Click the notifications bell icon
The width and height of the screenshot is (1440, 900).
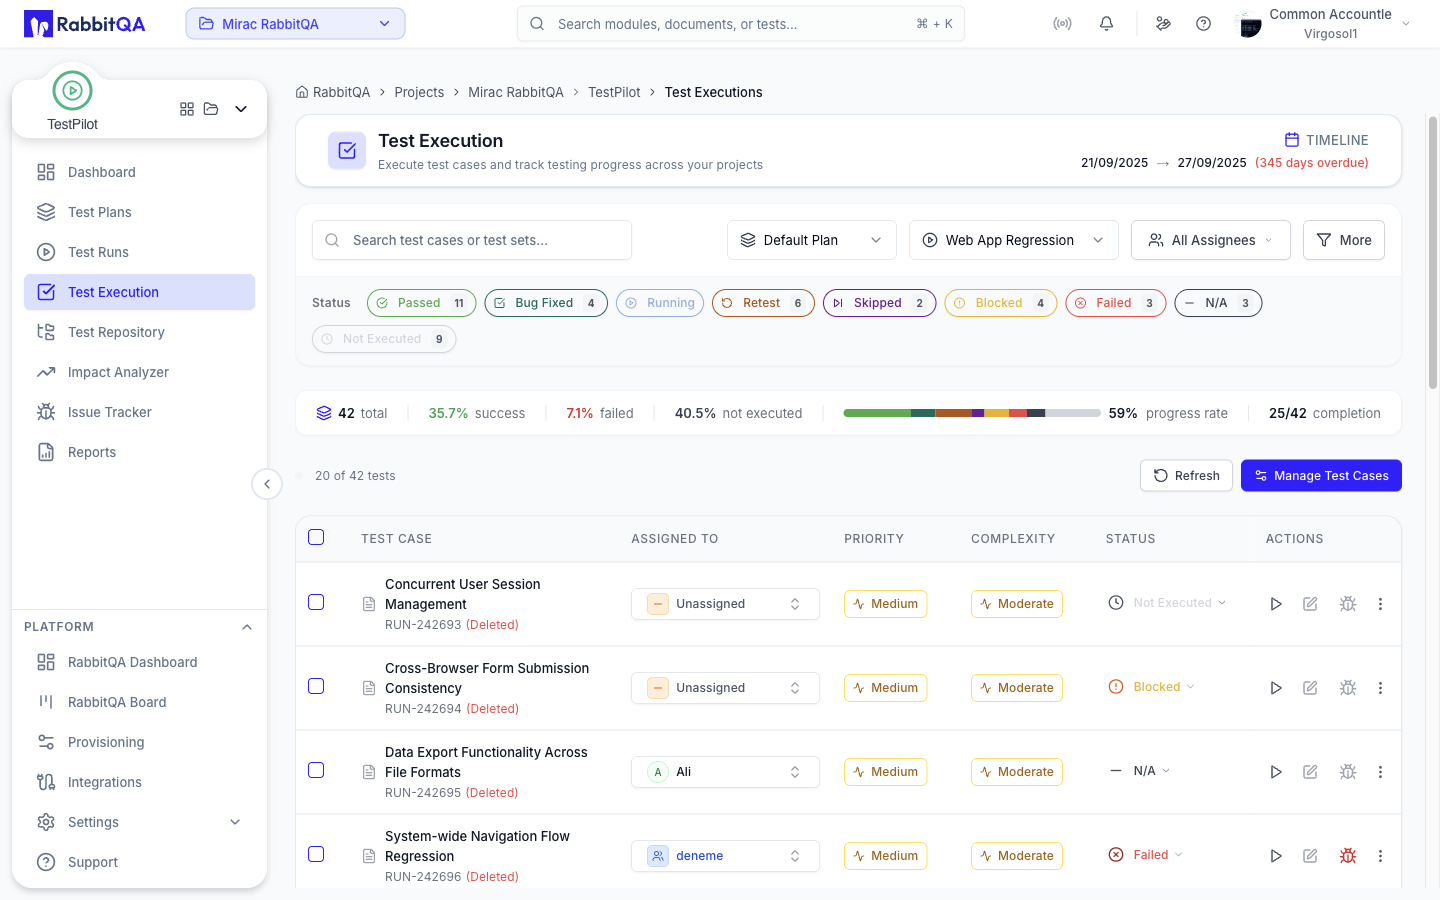pos(1106,24)
